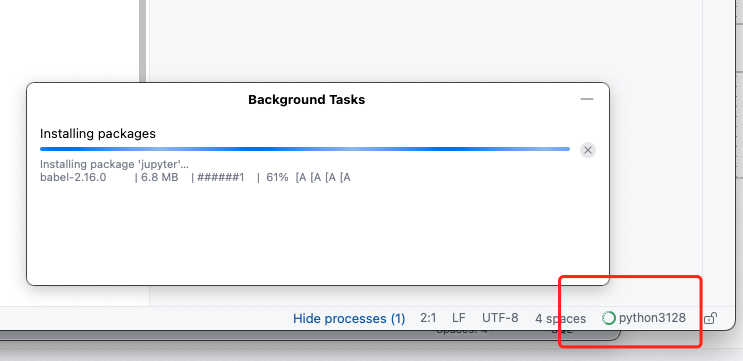
Task: Click the blue installation progress bar
Action: pyautogui.click(x=305, y=149)
